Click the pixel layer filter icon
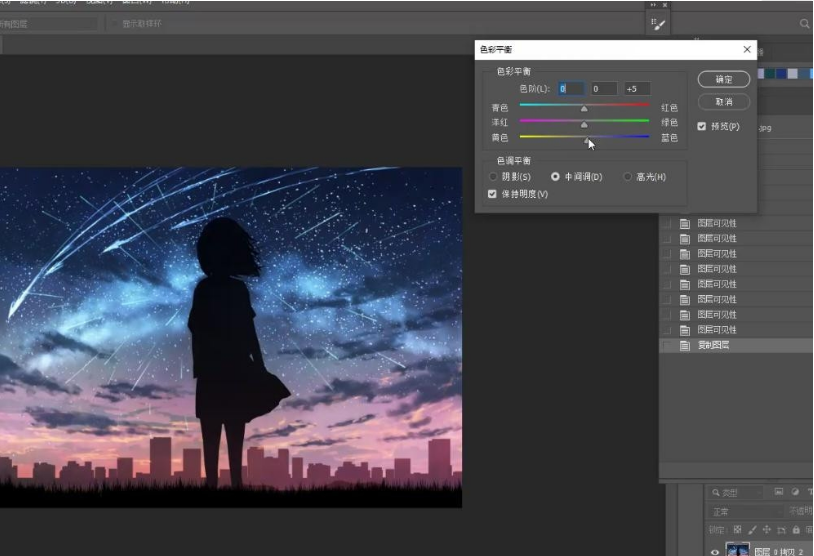The width and height of the screenshot is (814, 556). click(x=779, y=492)
